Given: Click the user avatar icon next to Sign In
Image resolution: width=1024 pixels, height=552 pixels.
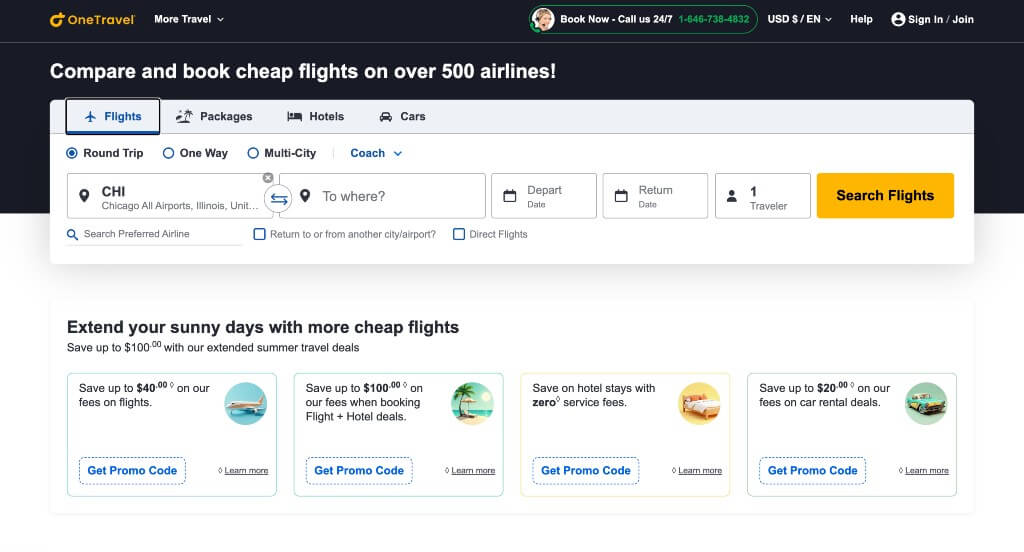Looking at the screenshot, I should [898, 20].
